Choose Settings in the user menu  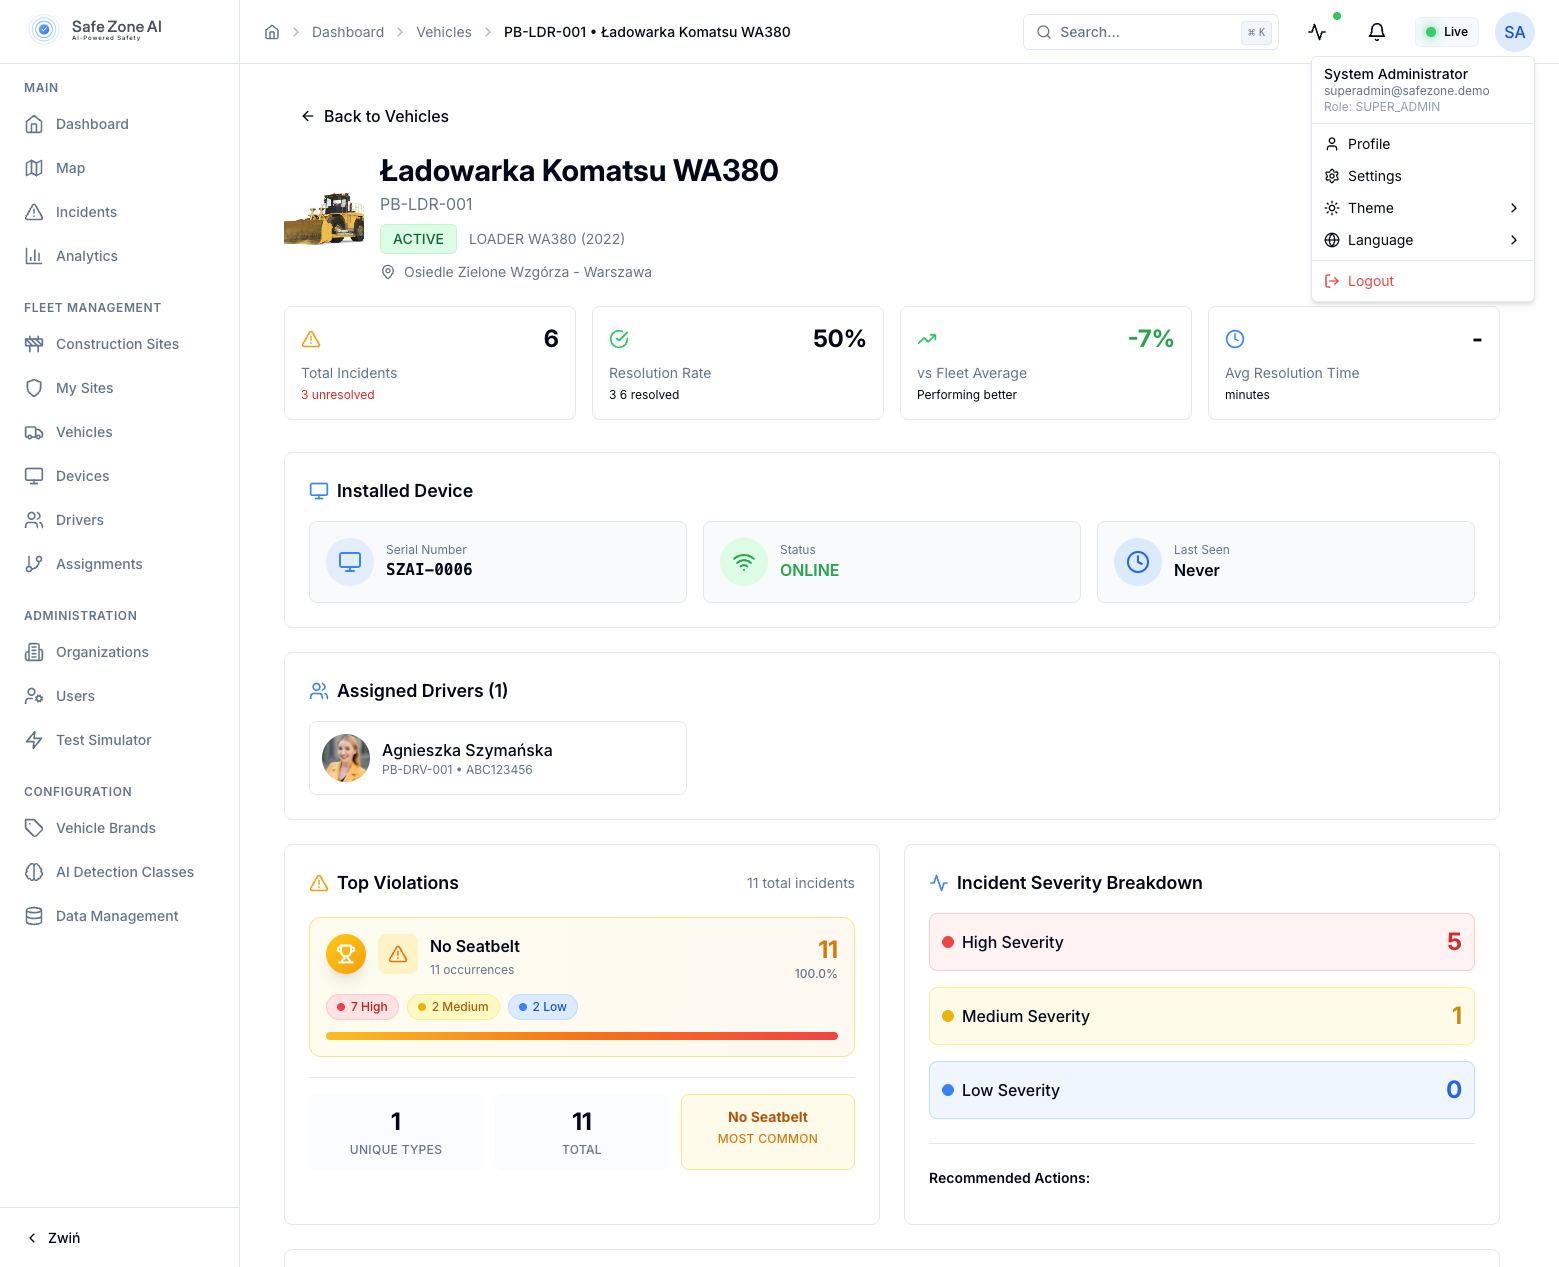[1374, 176]
